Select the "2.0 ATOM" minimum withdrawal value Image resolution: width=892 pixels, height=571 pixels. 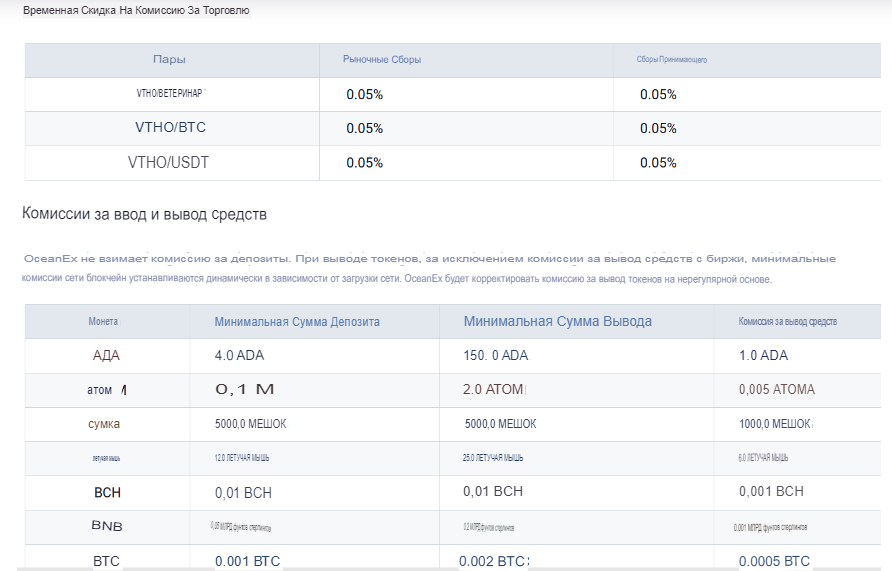click(493, 389)
